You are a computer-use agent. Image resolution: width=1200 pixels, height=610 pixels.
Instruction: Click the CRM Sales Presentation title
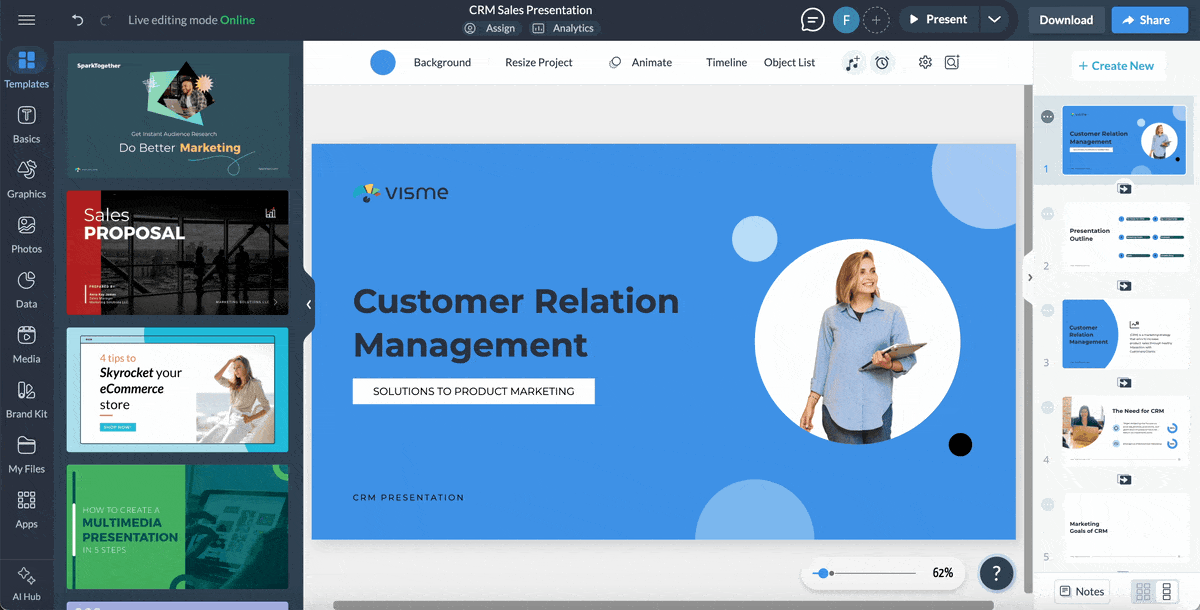pyautogui.click(x=531, y=10)
